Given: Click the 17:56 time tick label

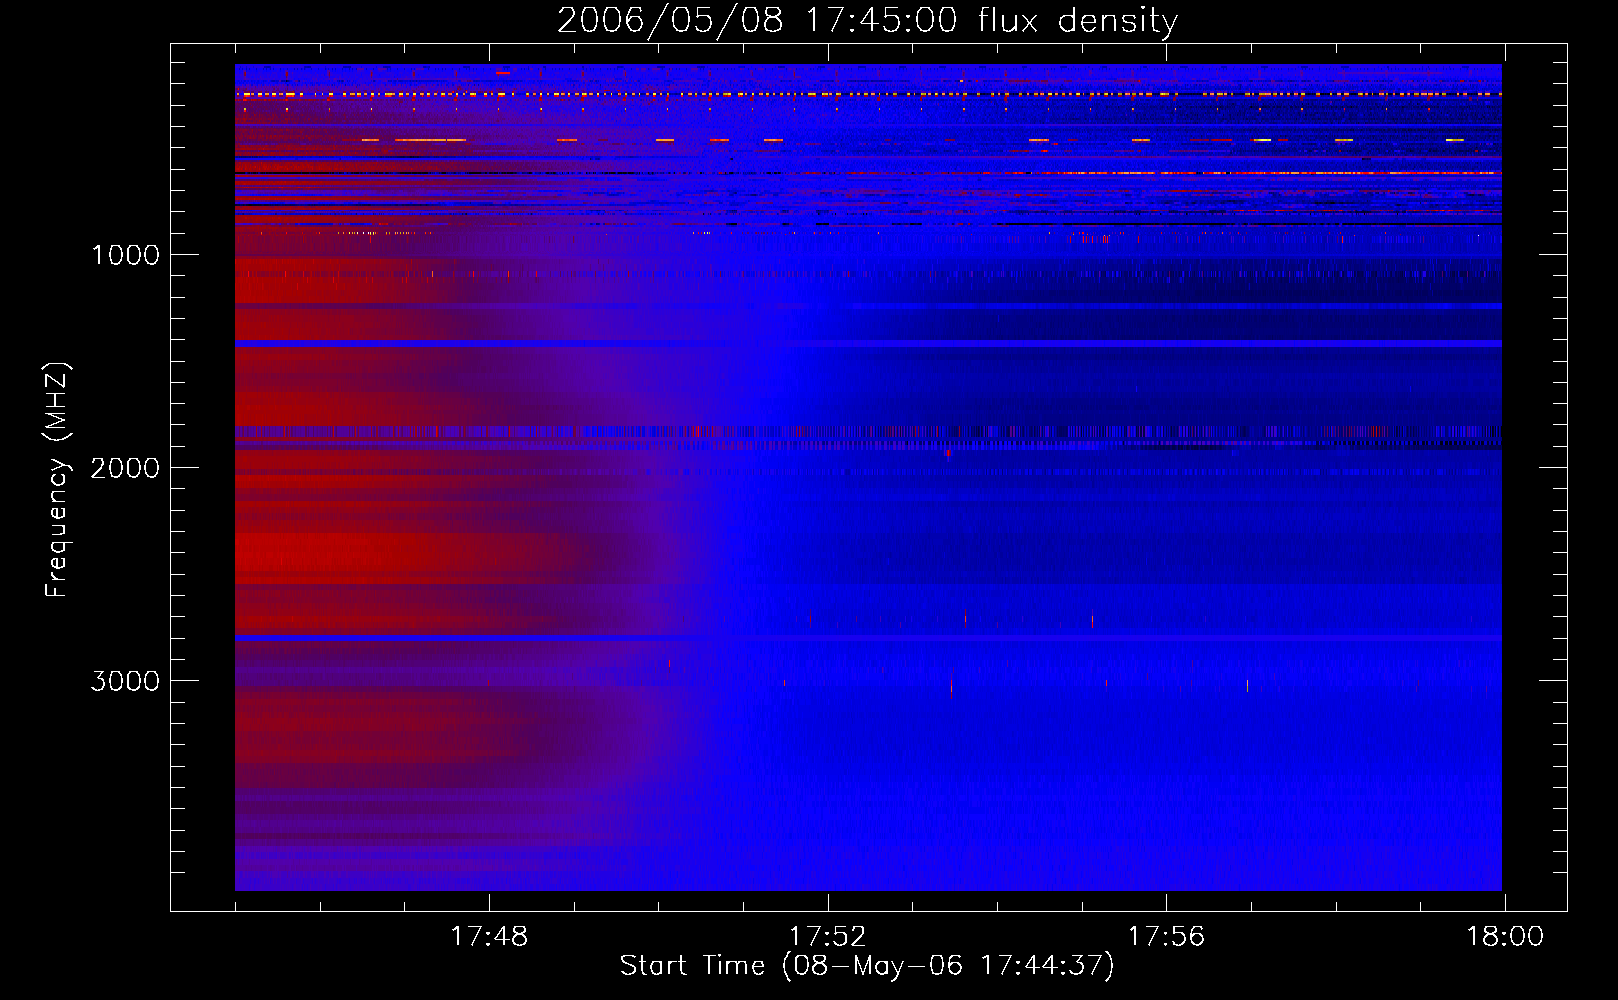Looking at the screenshot, I should 1166,937.
